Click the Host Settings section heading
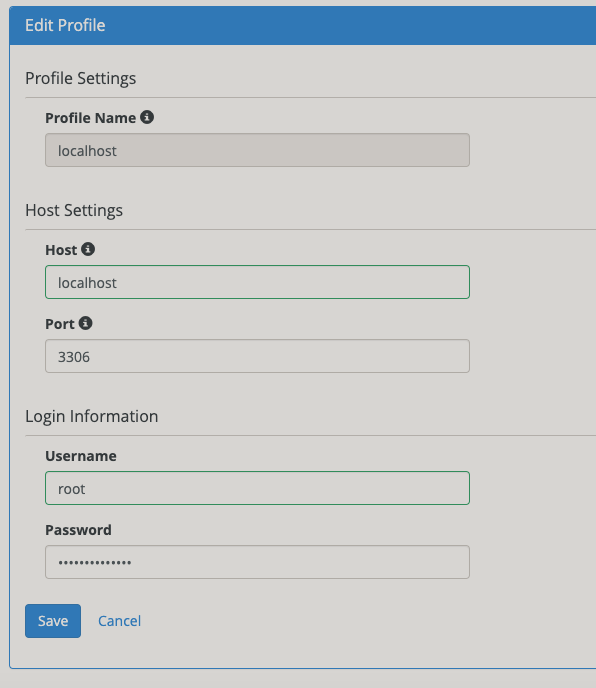 [74, 211]
